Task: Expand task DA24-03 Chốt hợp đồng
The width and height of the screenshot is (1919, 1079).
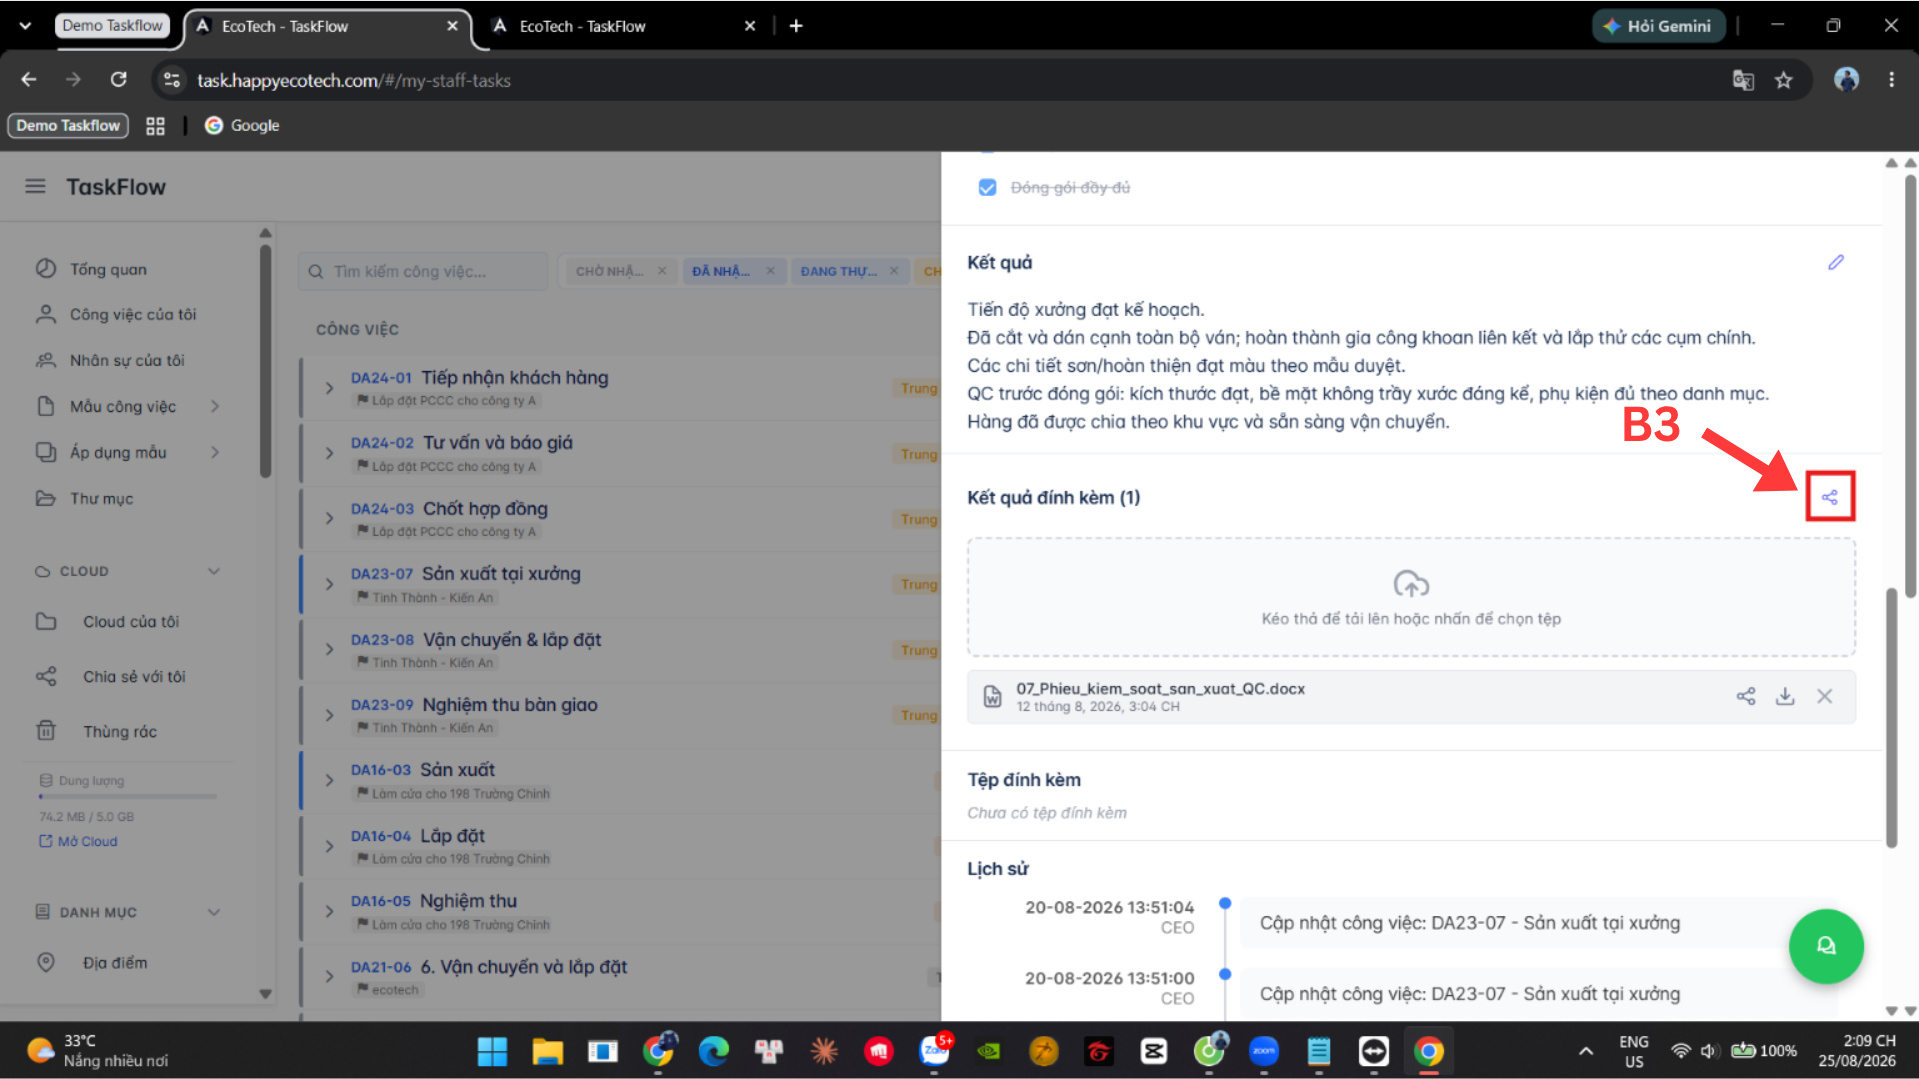Action: (329, 518)
